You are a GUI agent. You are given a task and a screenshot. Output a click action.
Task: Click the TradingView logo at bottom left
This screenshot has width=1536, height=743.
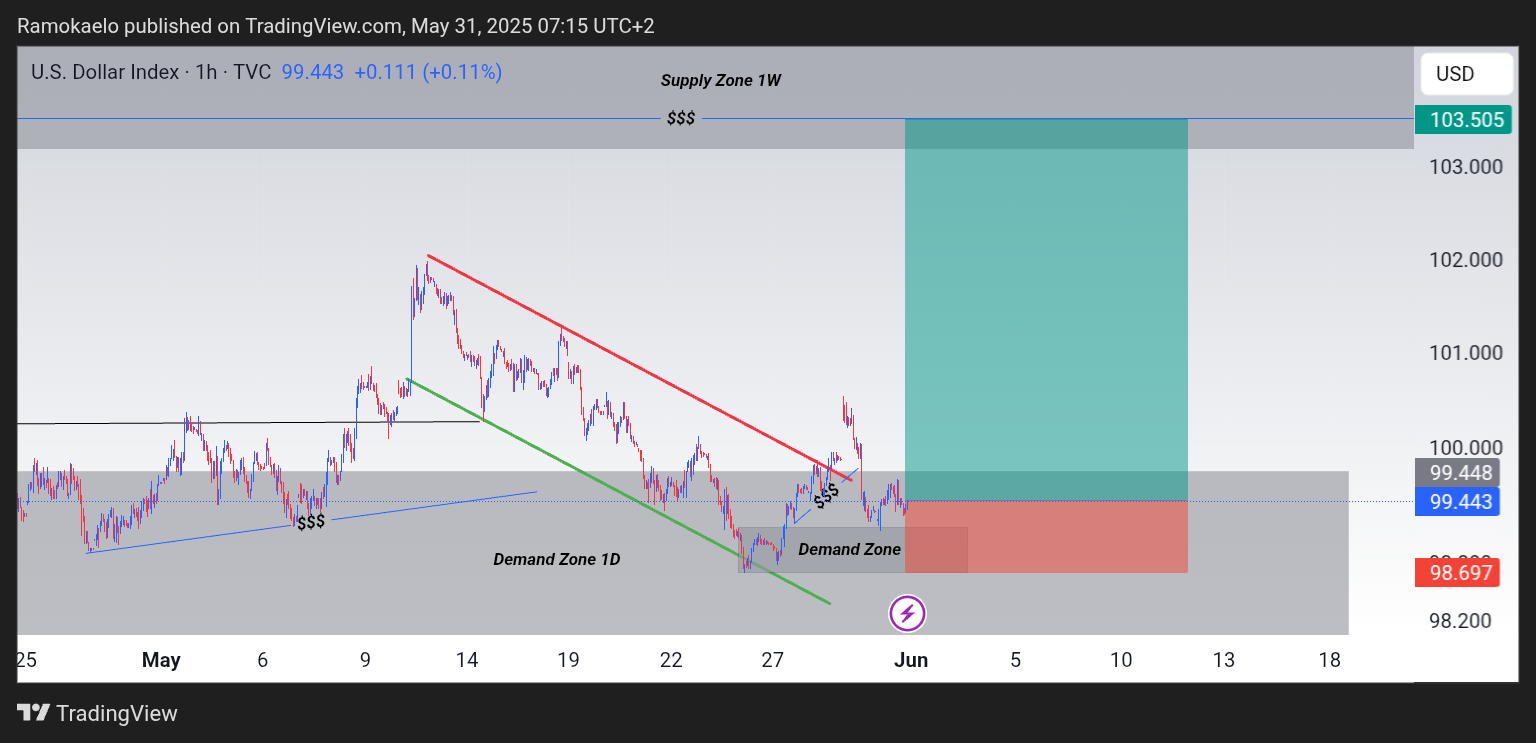98,713
